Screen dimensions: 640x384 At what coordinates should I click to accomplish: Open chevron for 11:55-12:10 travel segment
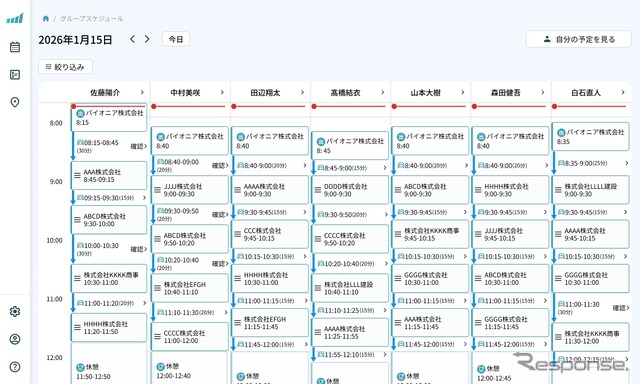coord(384,355)
